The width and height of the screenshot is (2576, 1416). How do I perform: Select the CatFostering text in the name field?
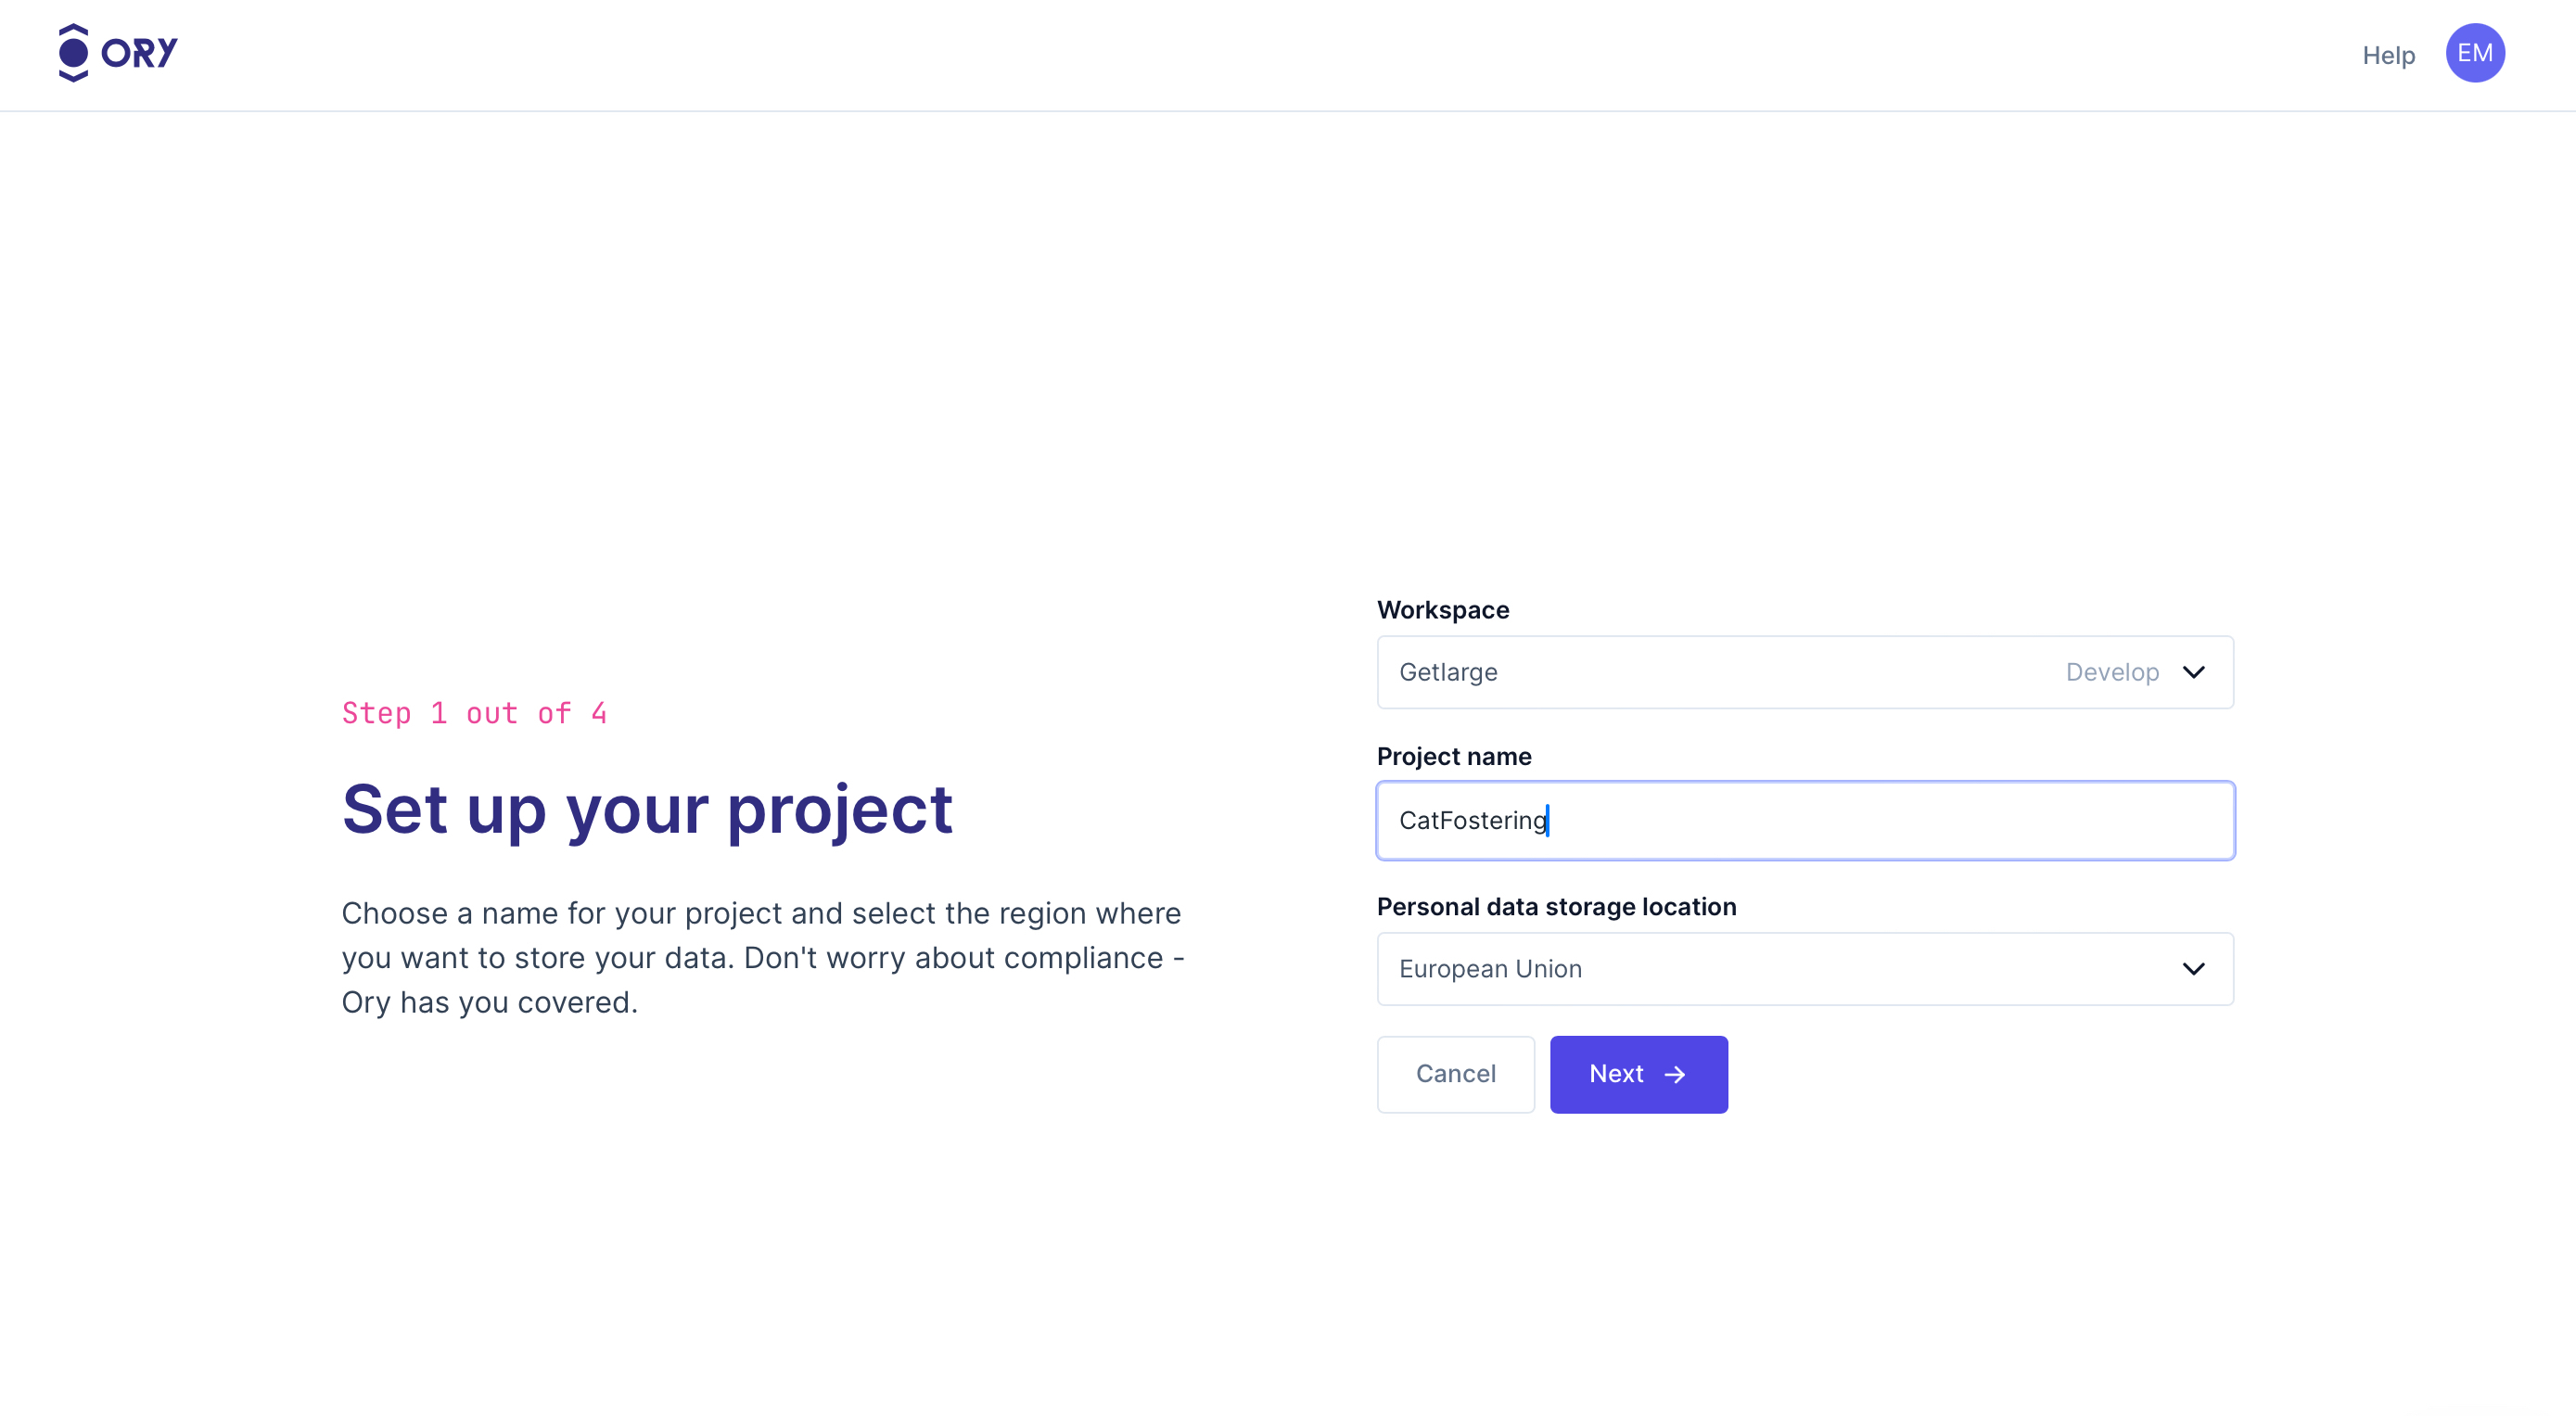[1471, 820]
